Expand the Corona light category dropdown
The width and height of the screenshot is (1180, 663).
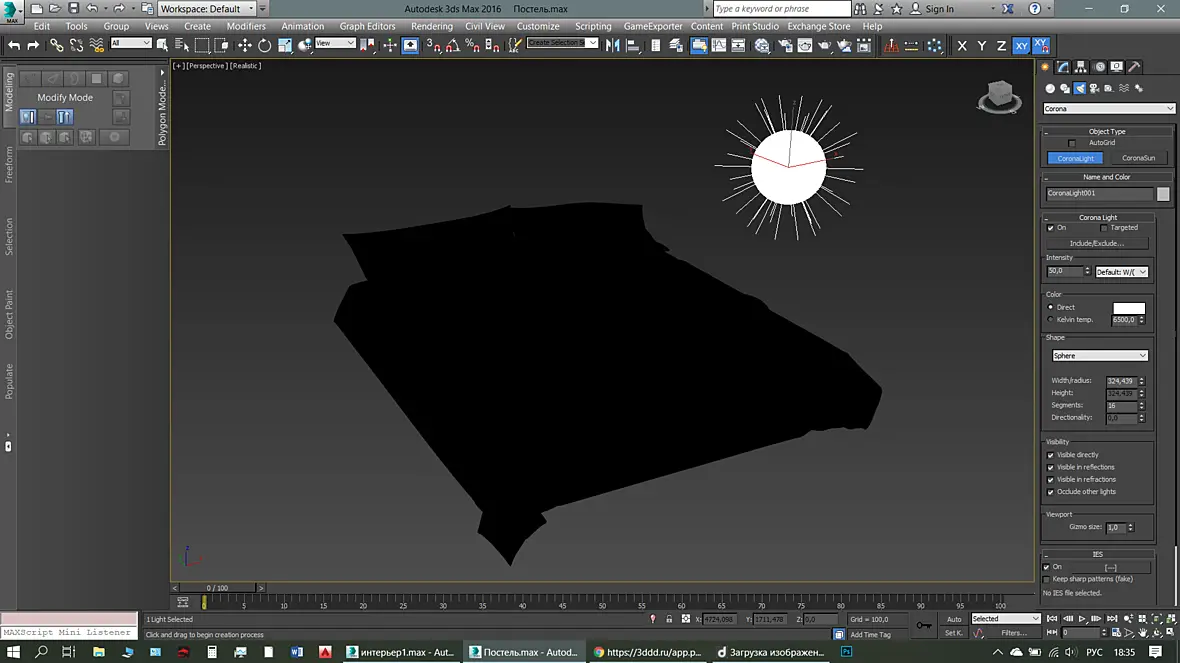(1108, 109)
